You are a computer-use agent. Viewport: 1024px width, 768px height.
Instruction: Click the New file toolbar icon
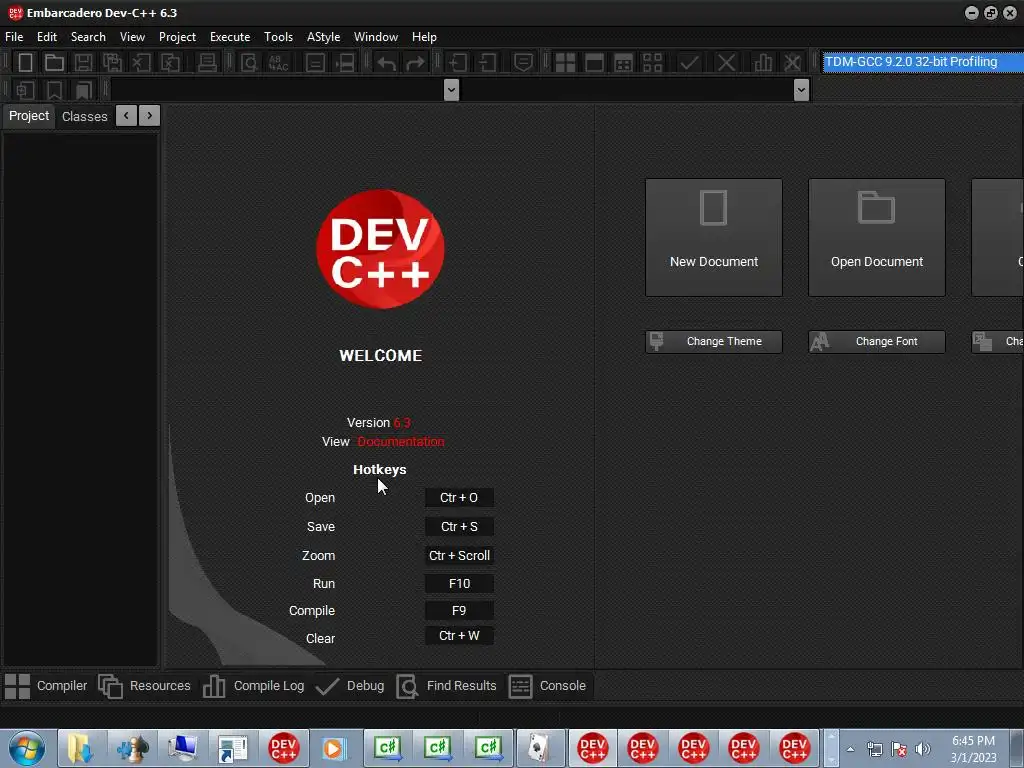[25, 63]
